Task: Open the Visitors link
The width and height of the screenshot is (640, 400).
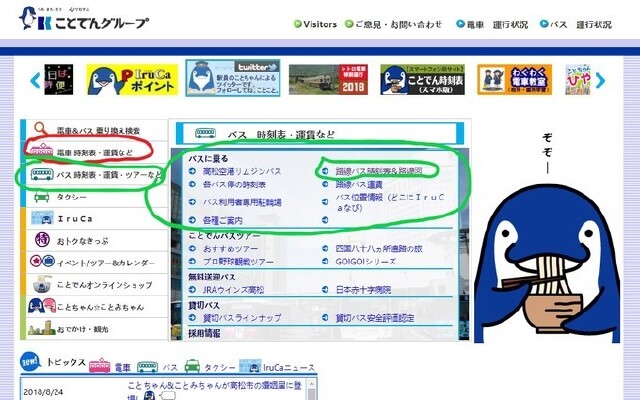Action: pos(316,24)
